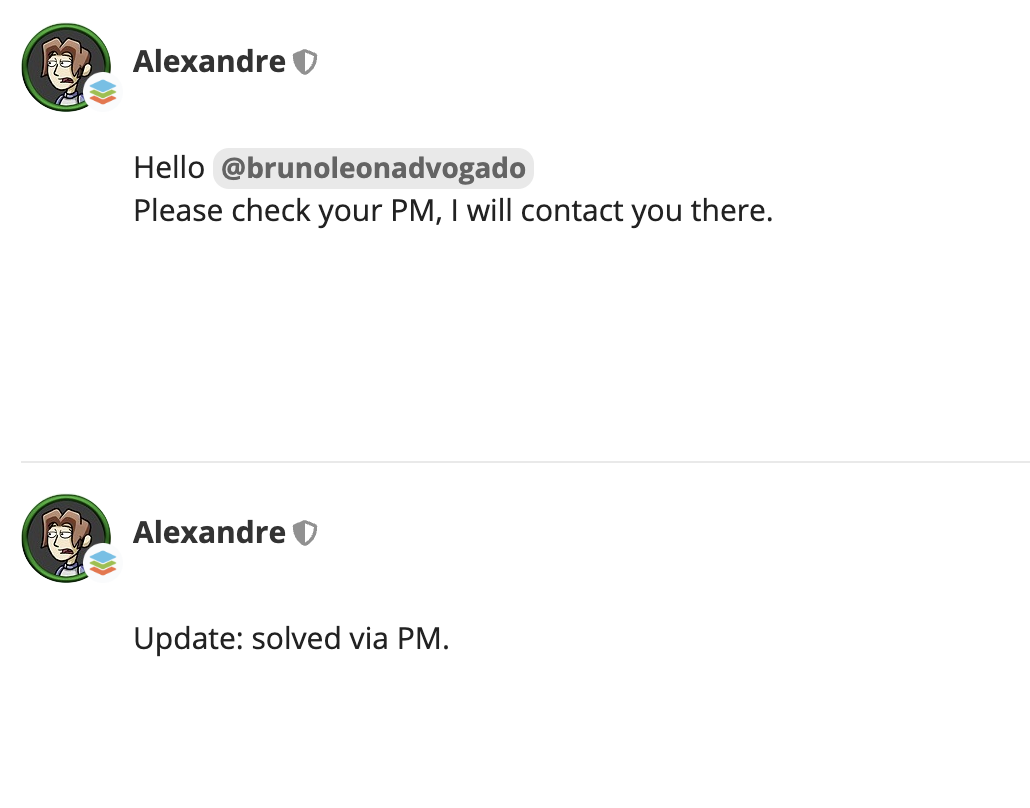Click the word 'Update:' in second post
Screen dimensions: 1030x808
point(189,639)
